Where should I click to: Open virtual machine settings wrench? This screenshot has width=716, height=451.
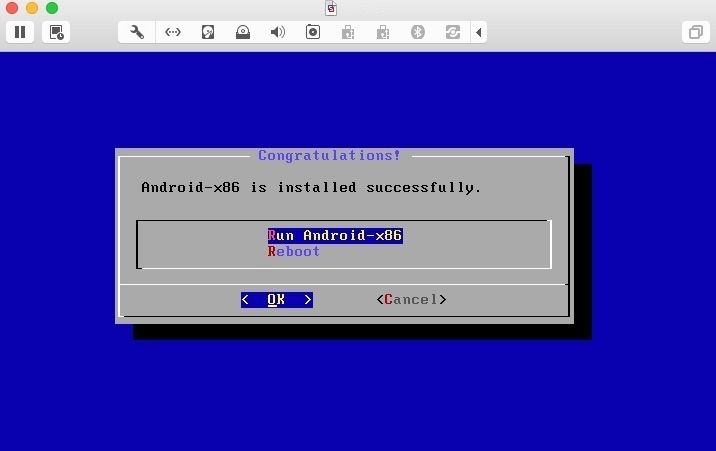[137, 32]
